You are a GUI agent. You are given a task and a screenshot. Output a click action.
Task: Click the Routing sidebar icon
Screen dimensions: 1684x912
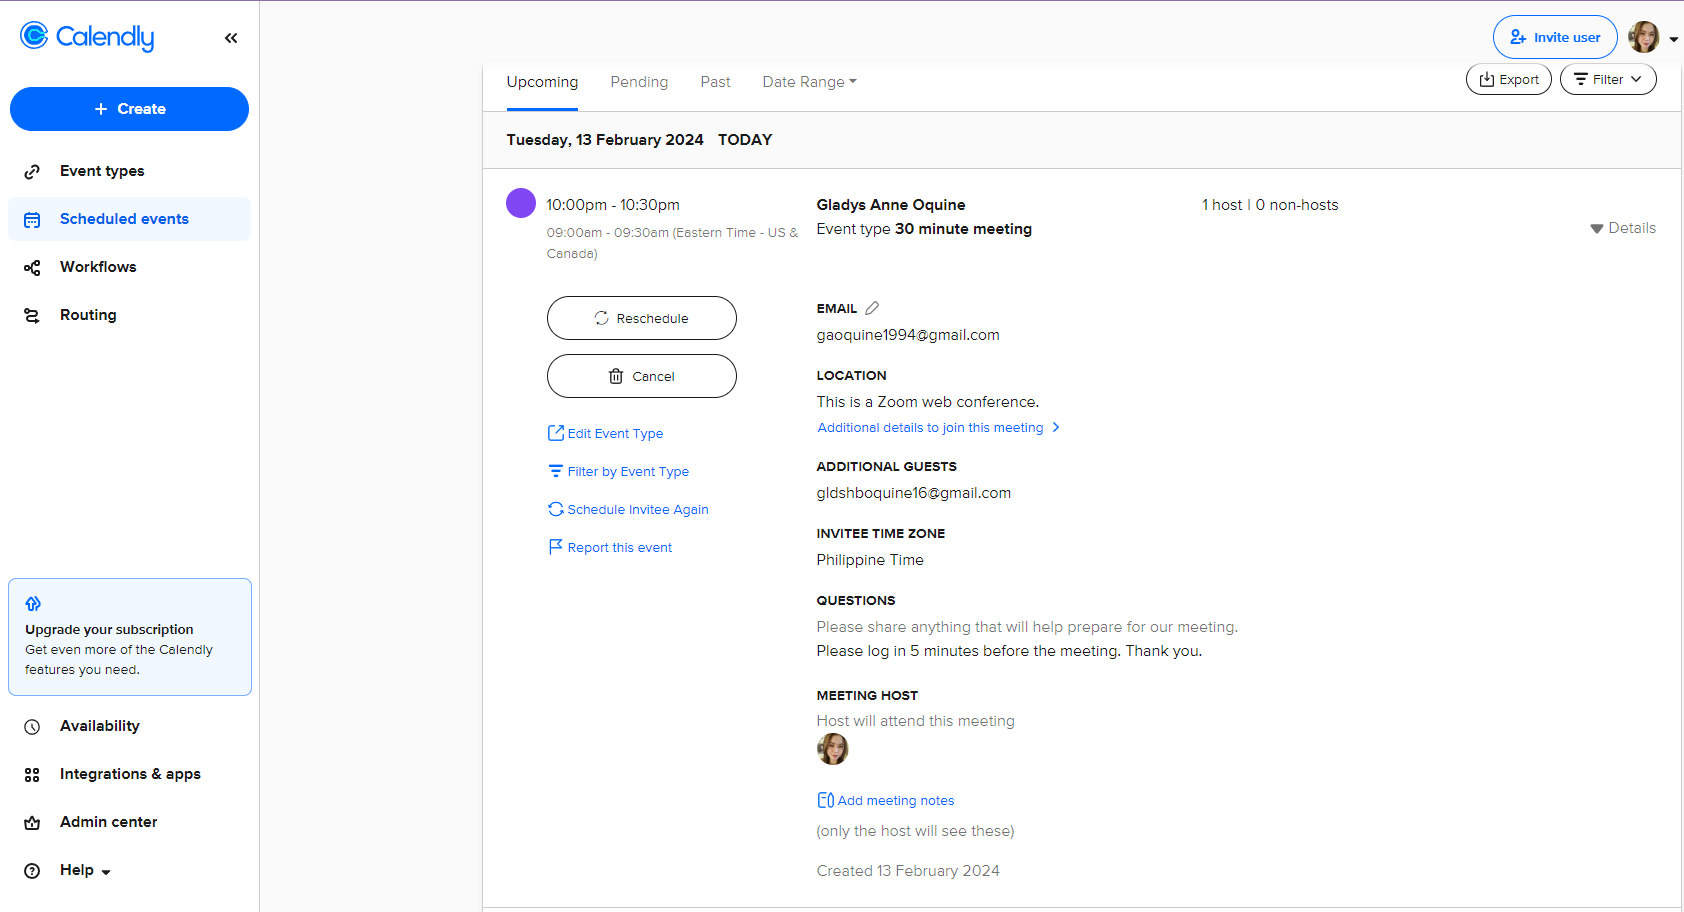click(x=32, y=316)
